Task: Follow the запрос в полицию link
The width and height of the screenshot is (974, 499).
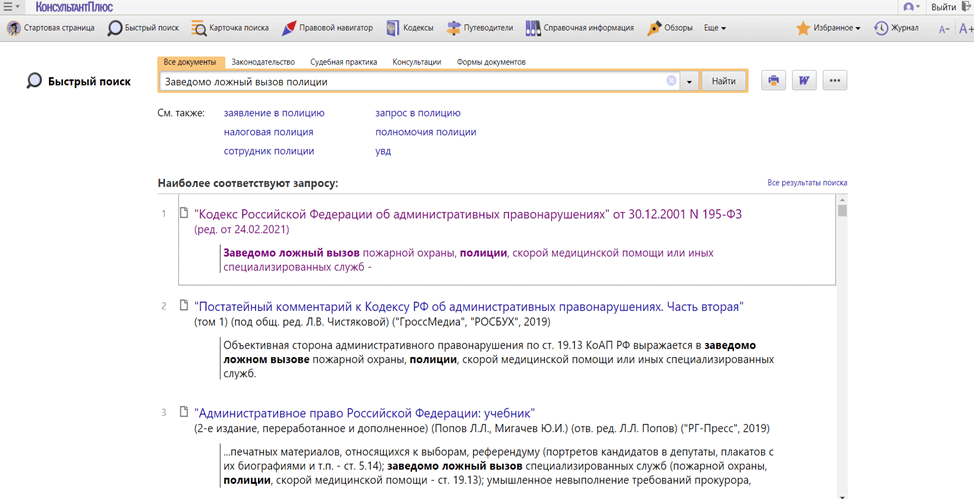Action: pyautogui.click(x=418, y=113)
